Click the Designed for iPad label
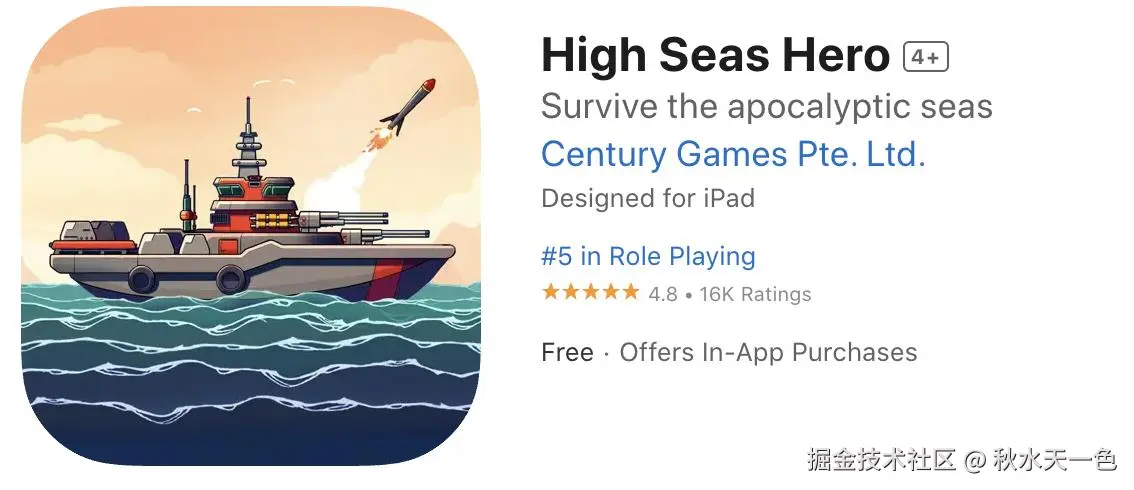The image size is (1134, 490). pyautogui.click(x=648, y=198)
